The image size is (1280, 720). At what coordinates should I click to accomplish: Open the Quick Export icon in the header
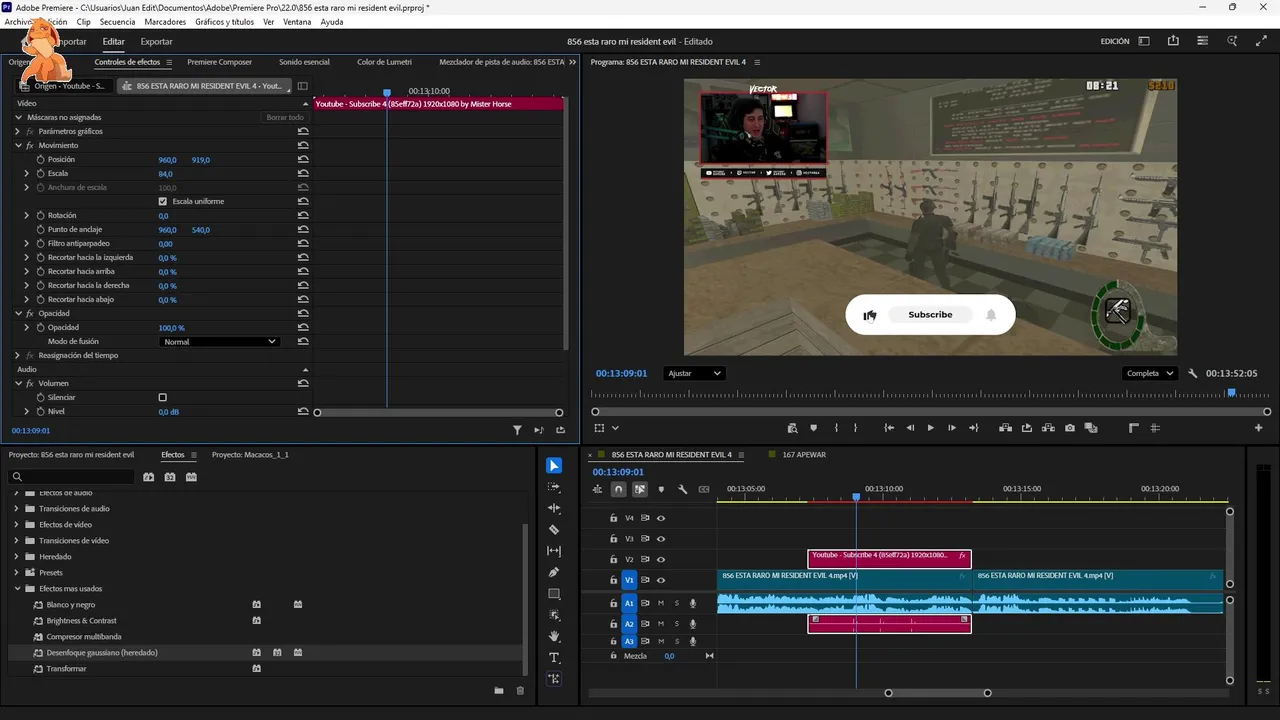click(1173, 41)
